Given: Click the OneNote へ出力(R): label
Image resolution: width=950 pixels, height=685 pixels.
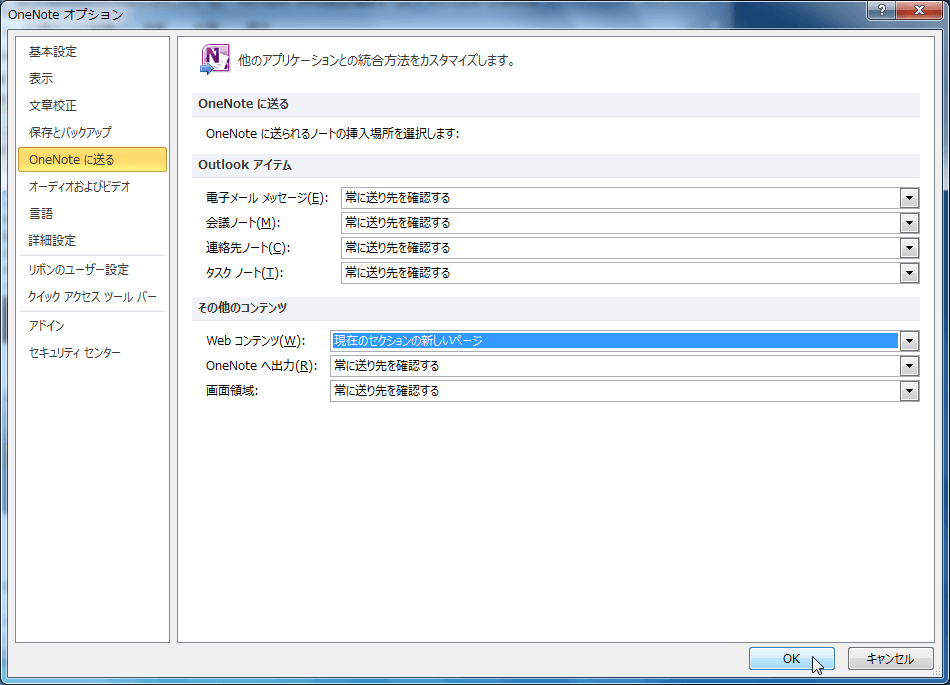Looking at the screenshot, I should coord(261,366).
